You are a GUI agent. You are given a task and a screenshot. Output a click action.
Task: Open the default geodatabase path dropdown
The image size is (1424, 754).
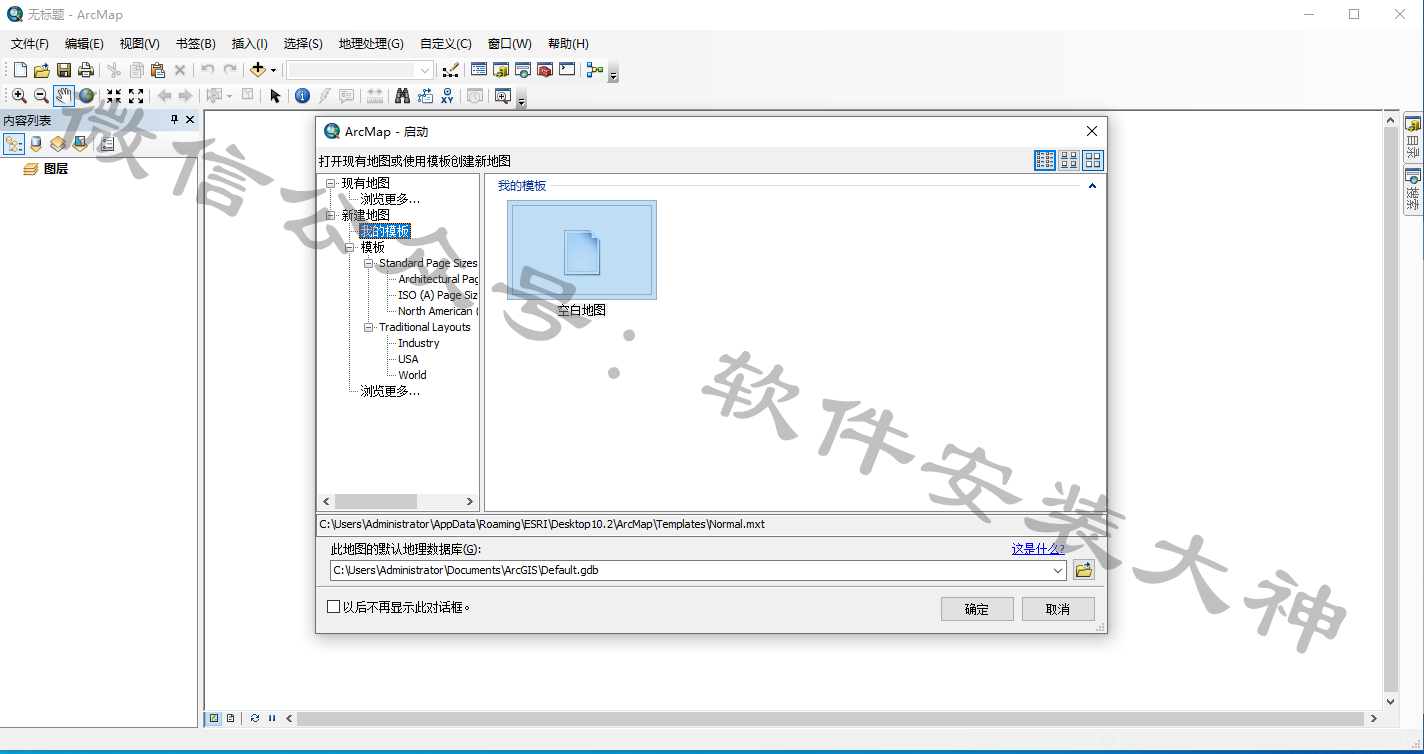[x=1059, y=570]
